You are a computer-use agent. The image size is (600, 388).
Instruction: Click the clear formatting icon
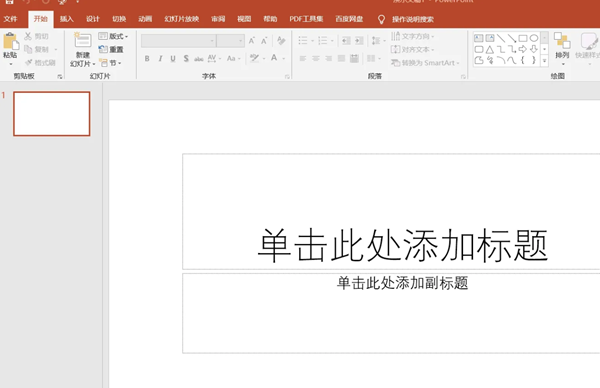click(281, 41)
